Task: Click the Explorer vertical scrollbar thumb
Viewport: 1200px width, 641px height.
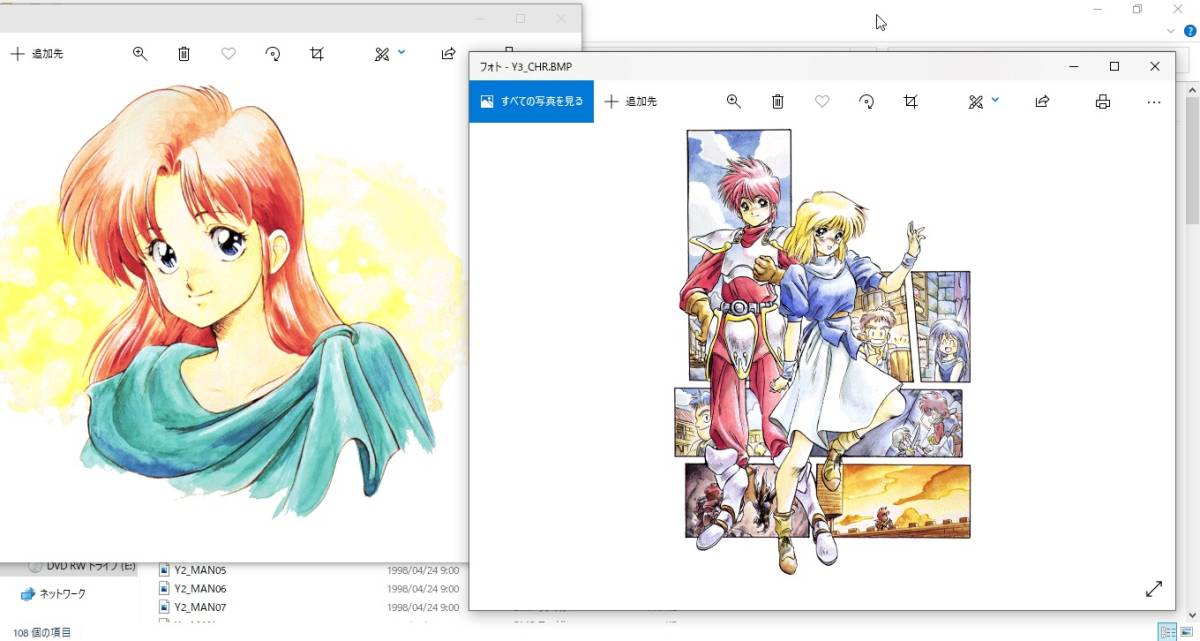Action: 1192,160
